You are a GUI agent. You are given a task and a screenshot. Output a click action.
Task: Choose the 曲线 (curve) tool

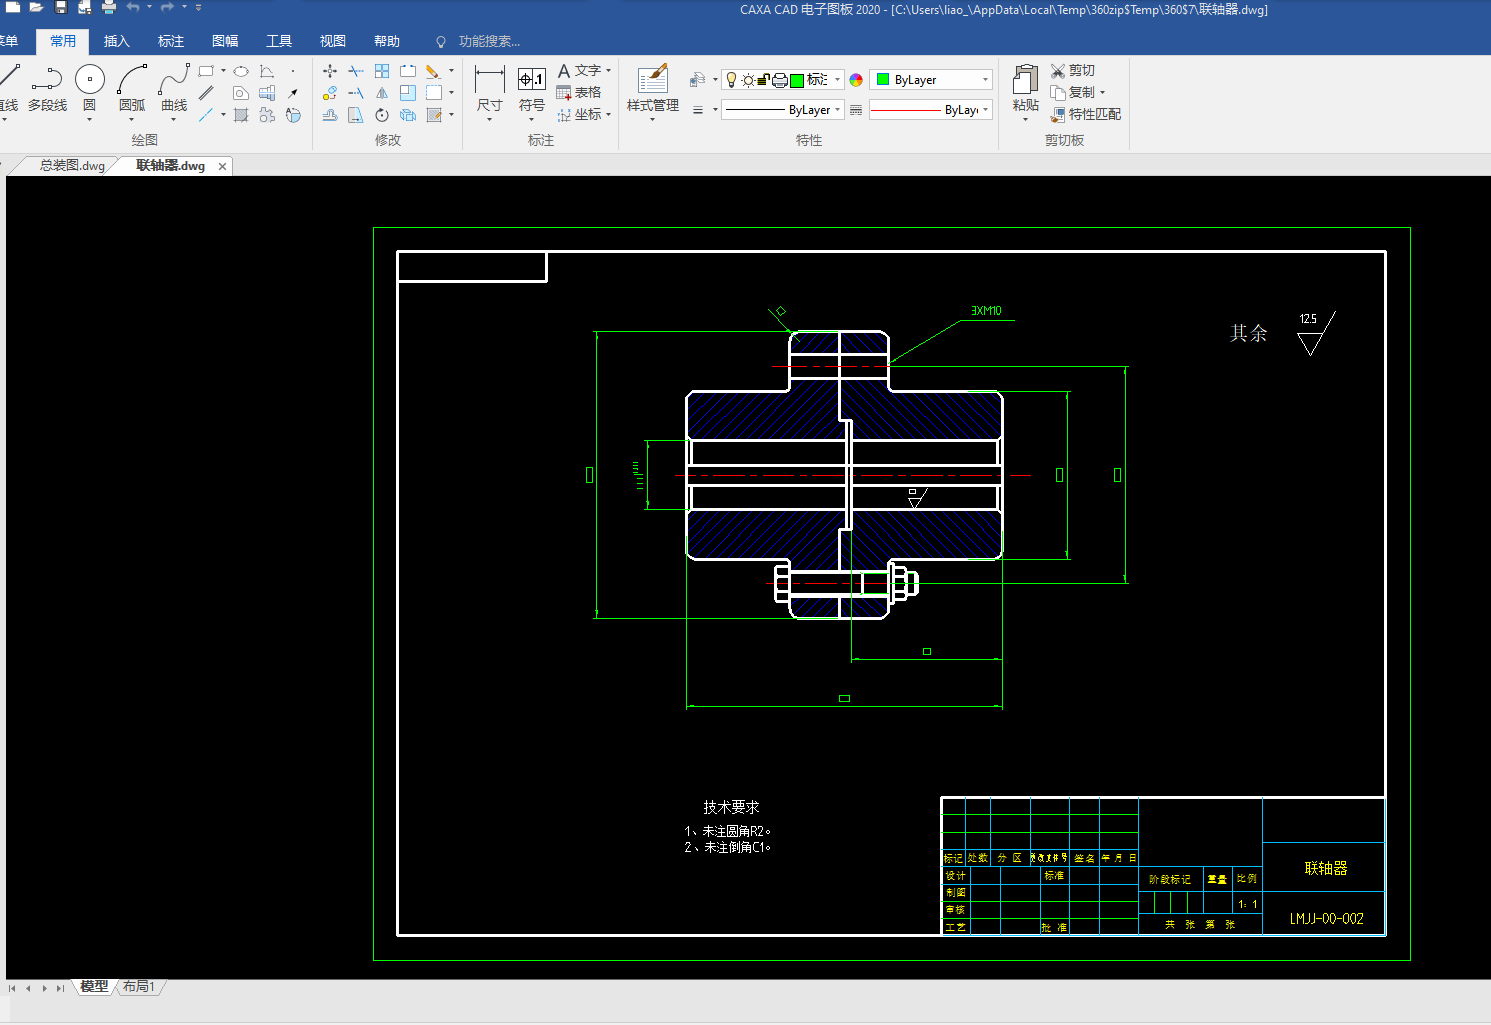[174, 80]
